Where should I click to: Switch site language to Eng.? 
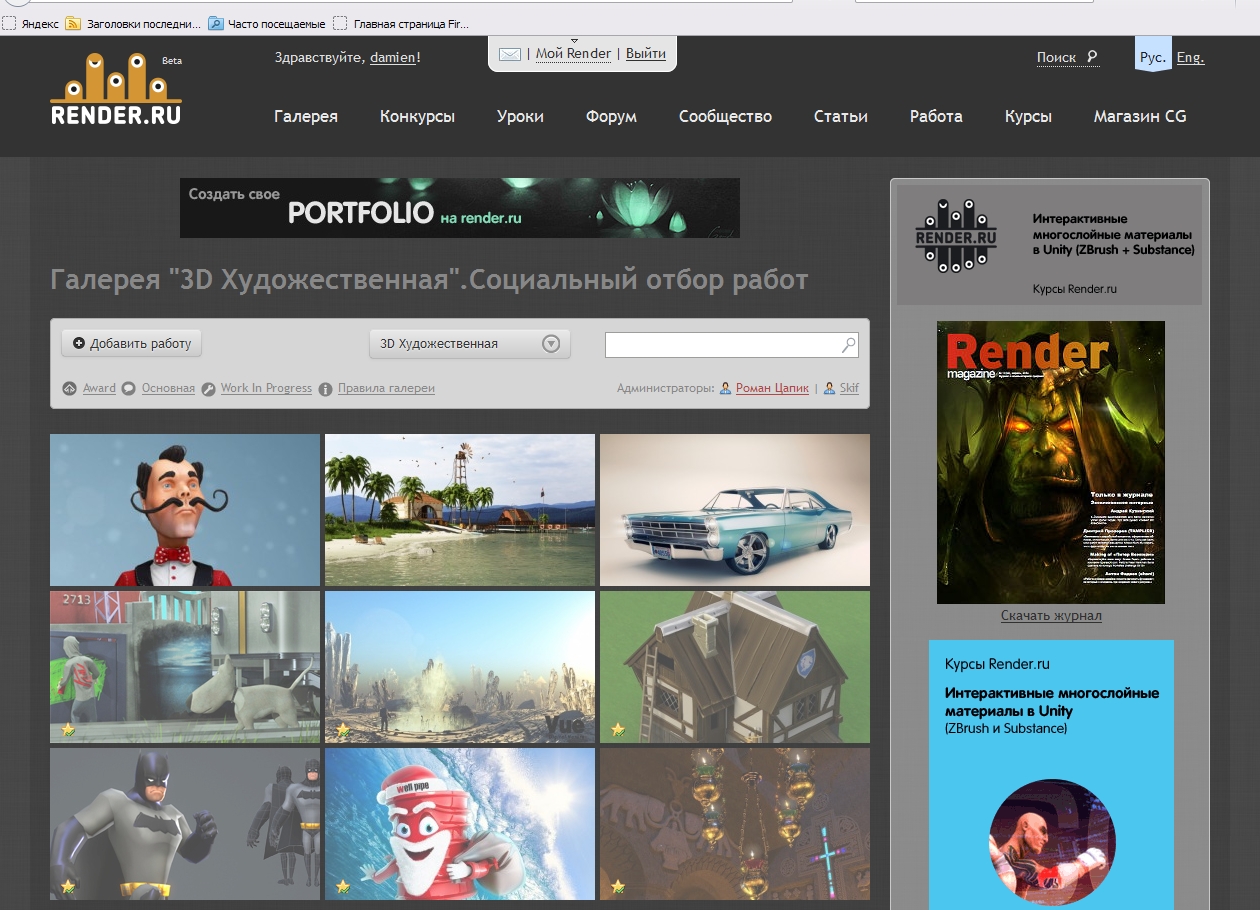point(1190,58)
